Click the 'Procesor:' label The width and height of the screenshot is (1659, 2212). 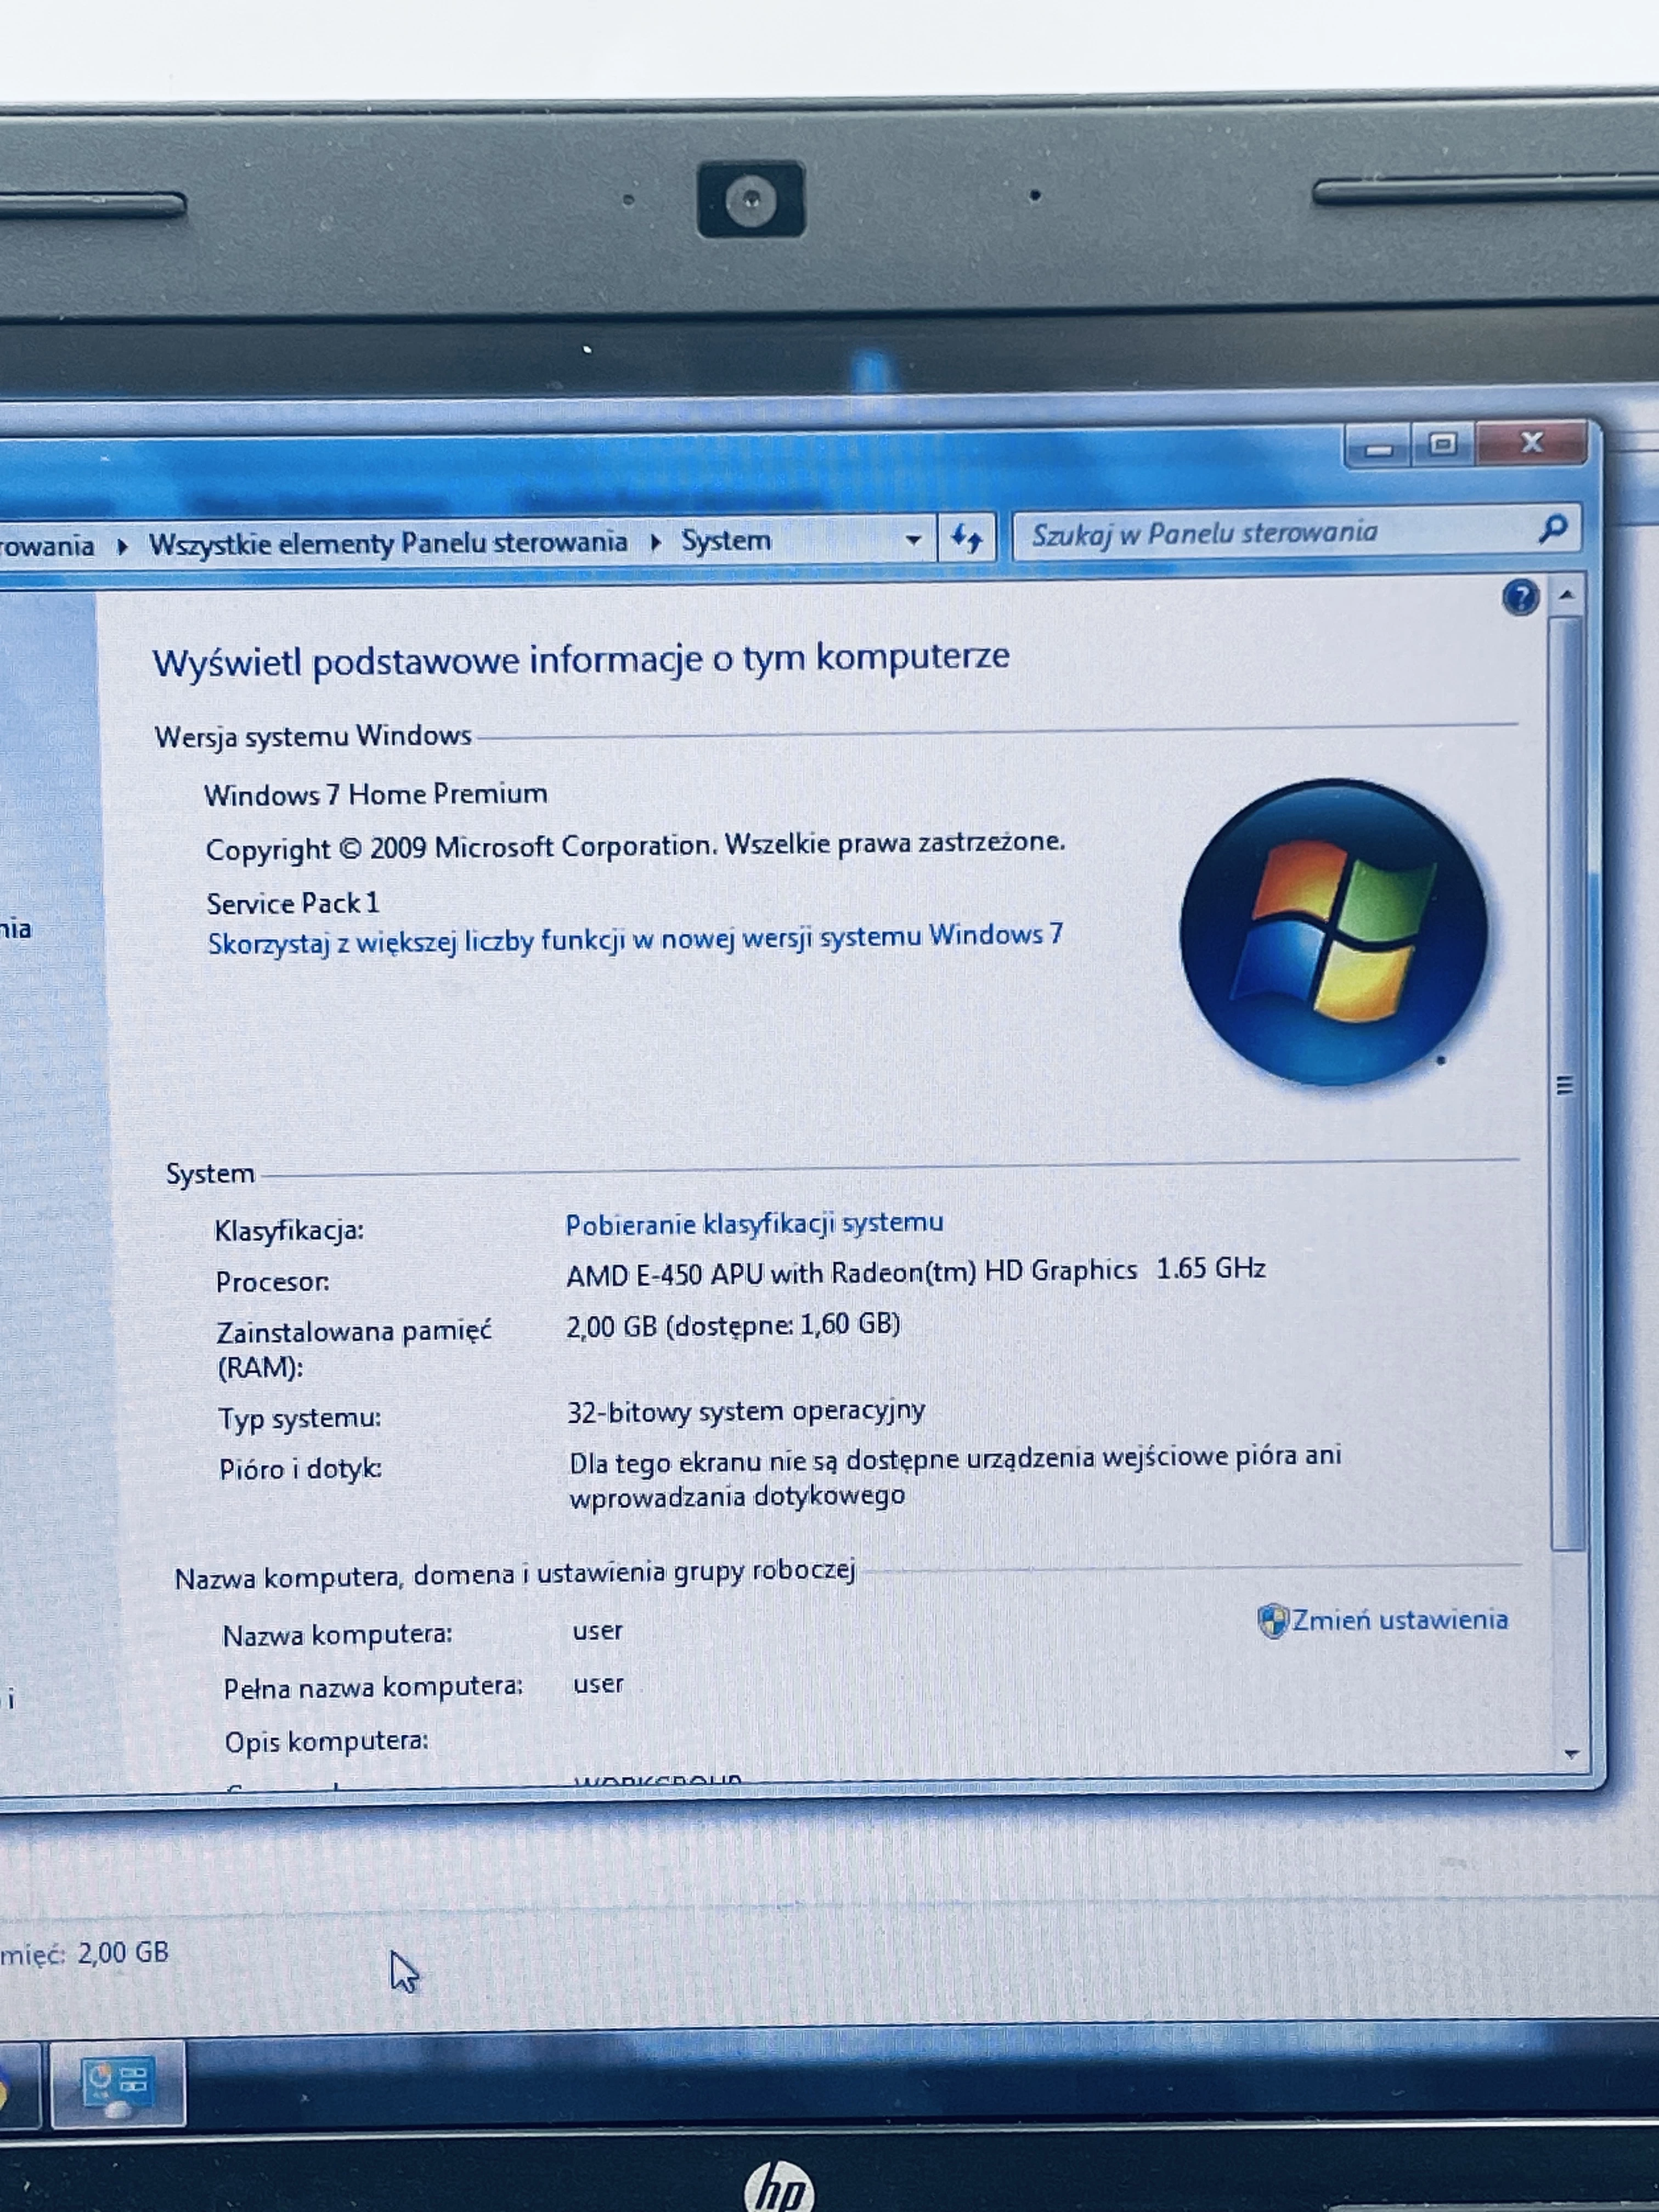point(272,1282)
